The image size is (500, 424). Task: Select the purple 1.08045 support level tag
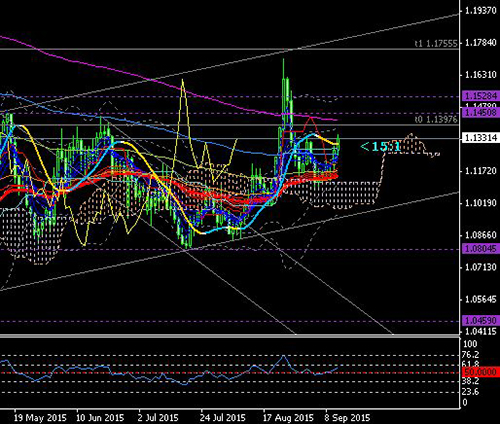point(480,248)
